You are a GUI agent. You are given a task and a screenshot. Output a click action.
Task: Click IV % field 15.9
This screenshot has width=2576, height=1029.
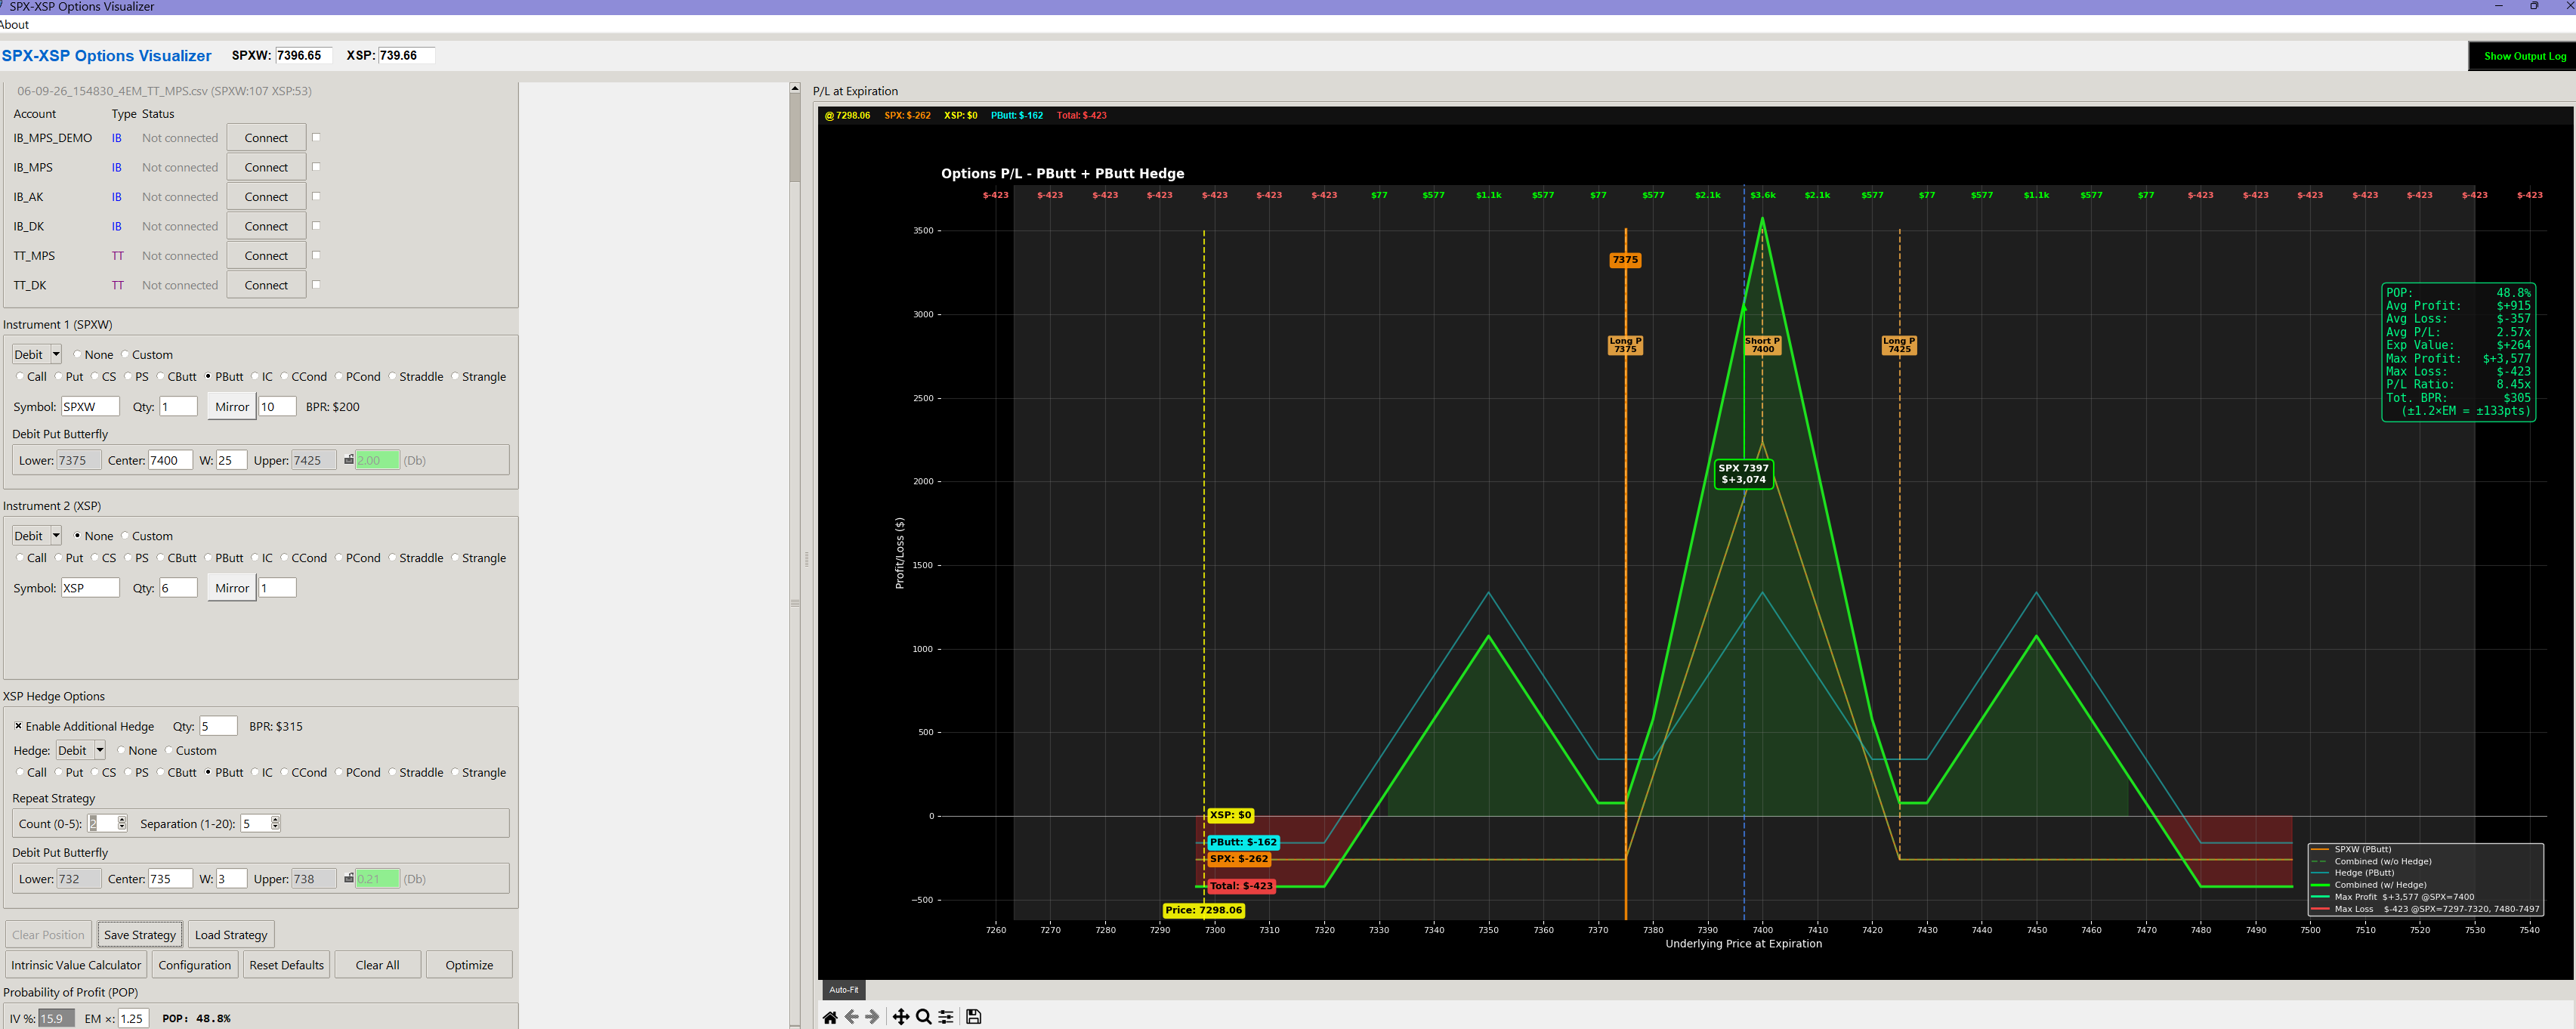(x=57, y=1018)
